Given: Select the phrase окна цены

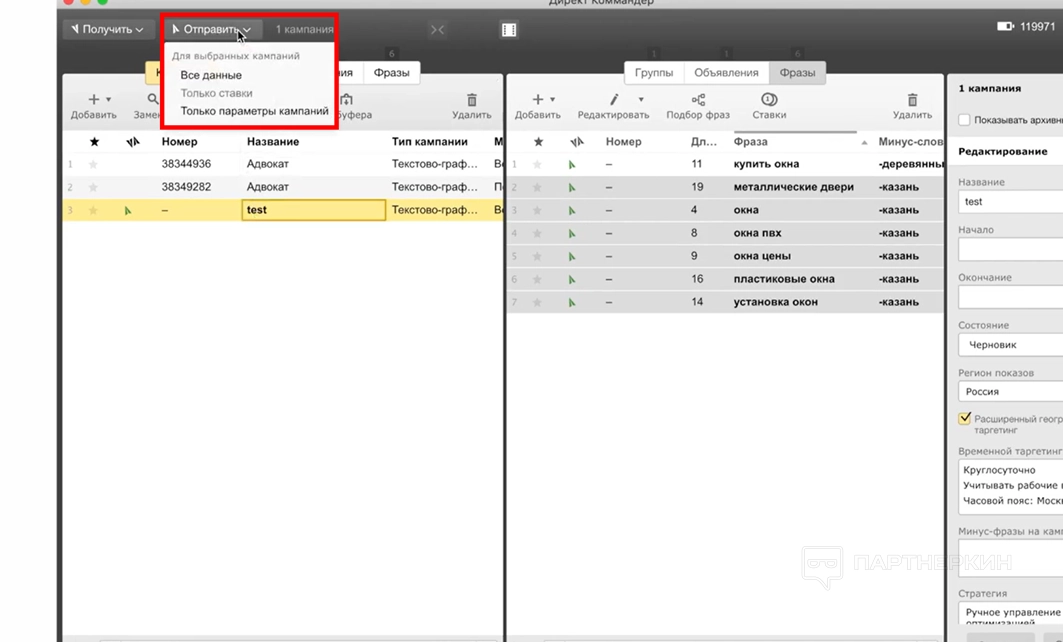Looking at the screenshot, I should tap(762, 256).
